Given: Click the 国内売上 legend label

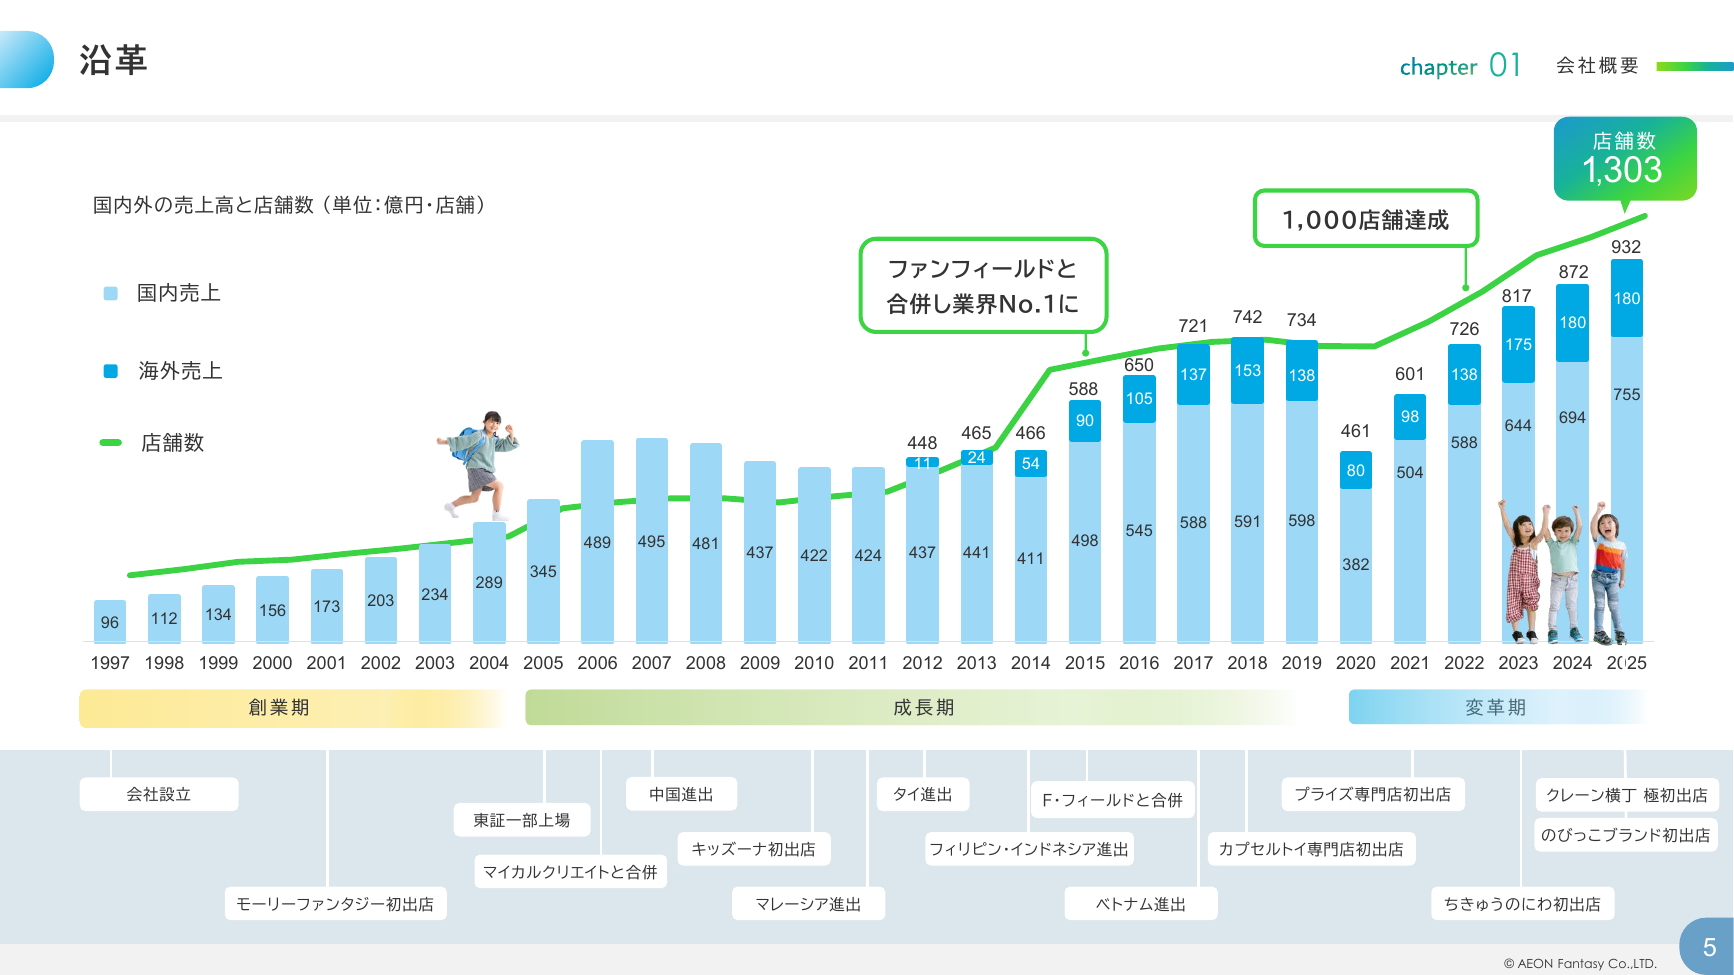Looking at the screenshot, I should (x=179, y=293).
